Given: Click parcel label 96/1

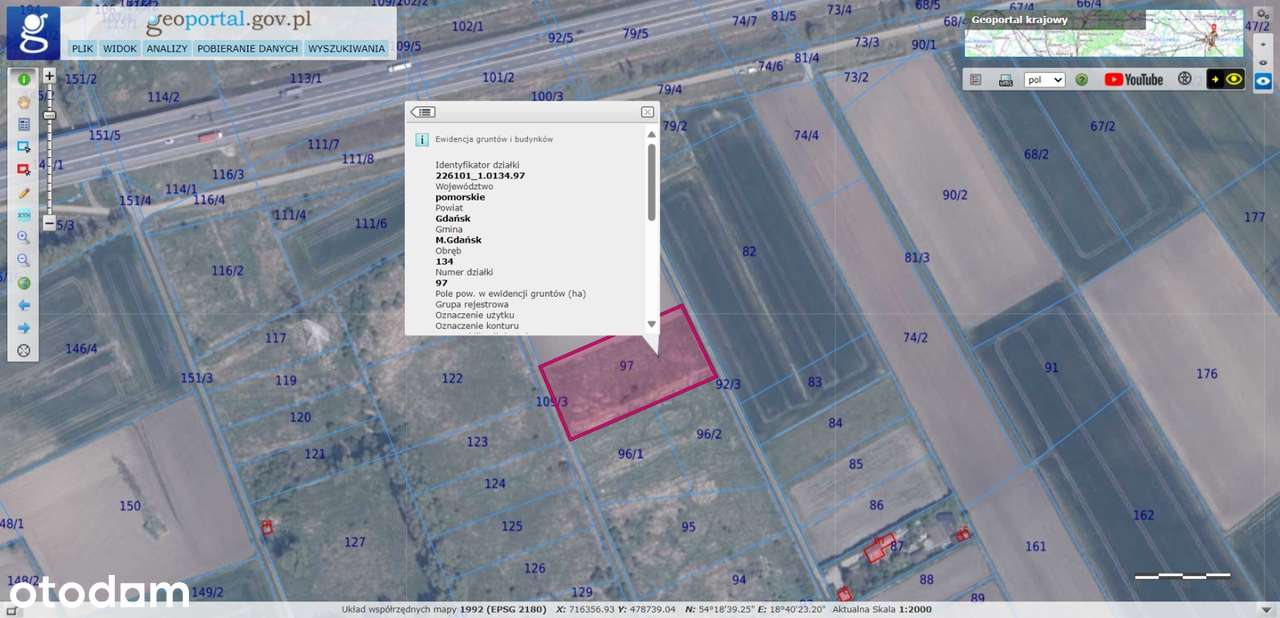Looking at the screenshot, I should [631, 454].
